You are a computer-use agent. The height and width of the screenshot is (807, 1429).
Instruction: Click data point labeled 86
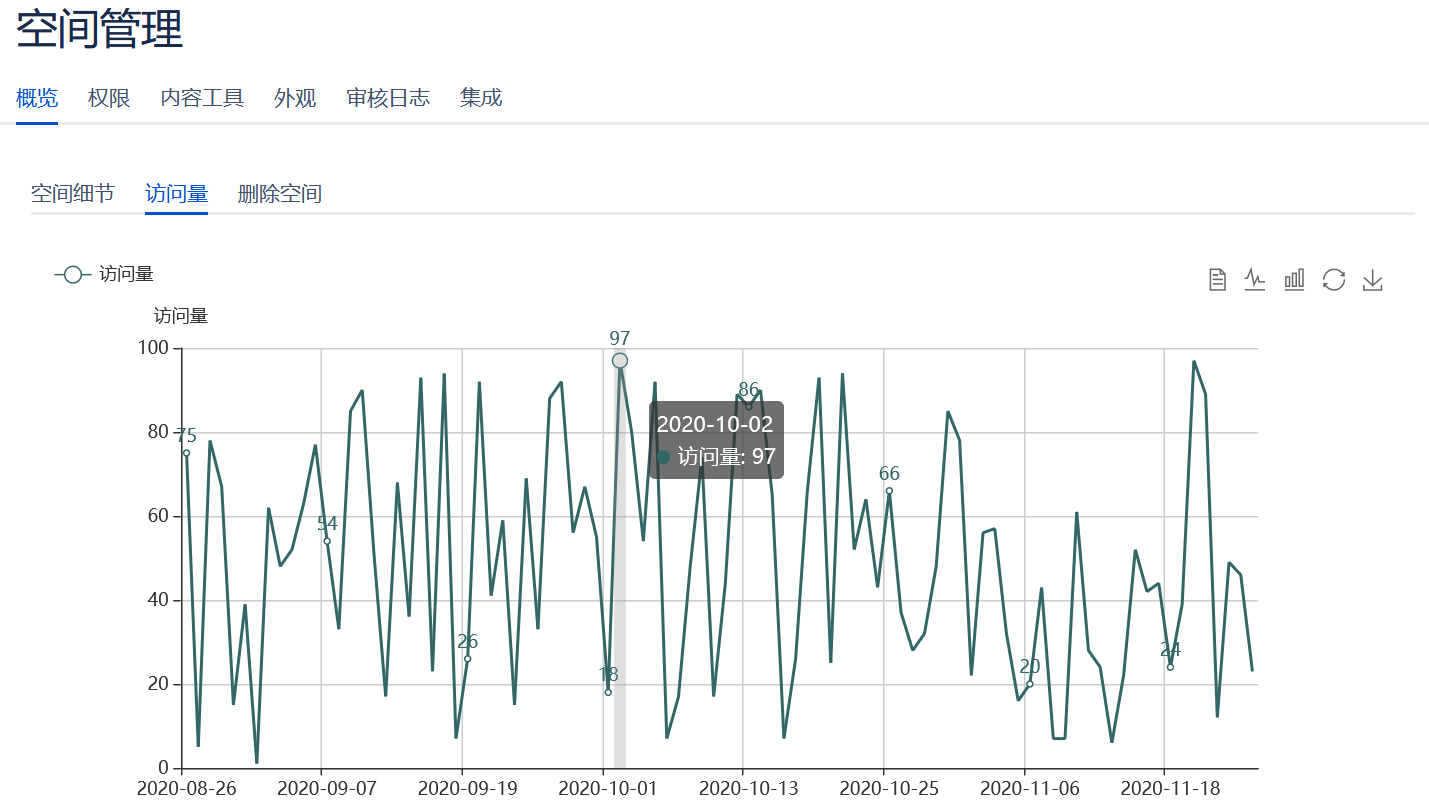pyautogui.click(x=748, y=407)
